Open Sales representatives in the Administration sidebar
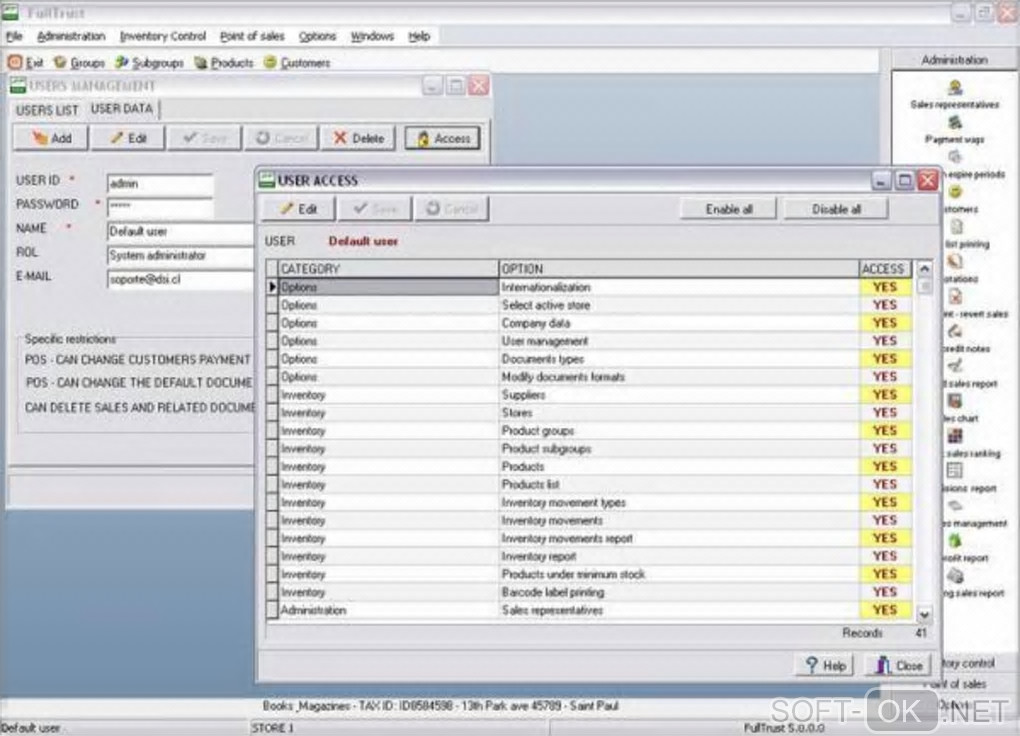The image size is (1020, 736). [954, 95]
